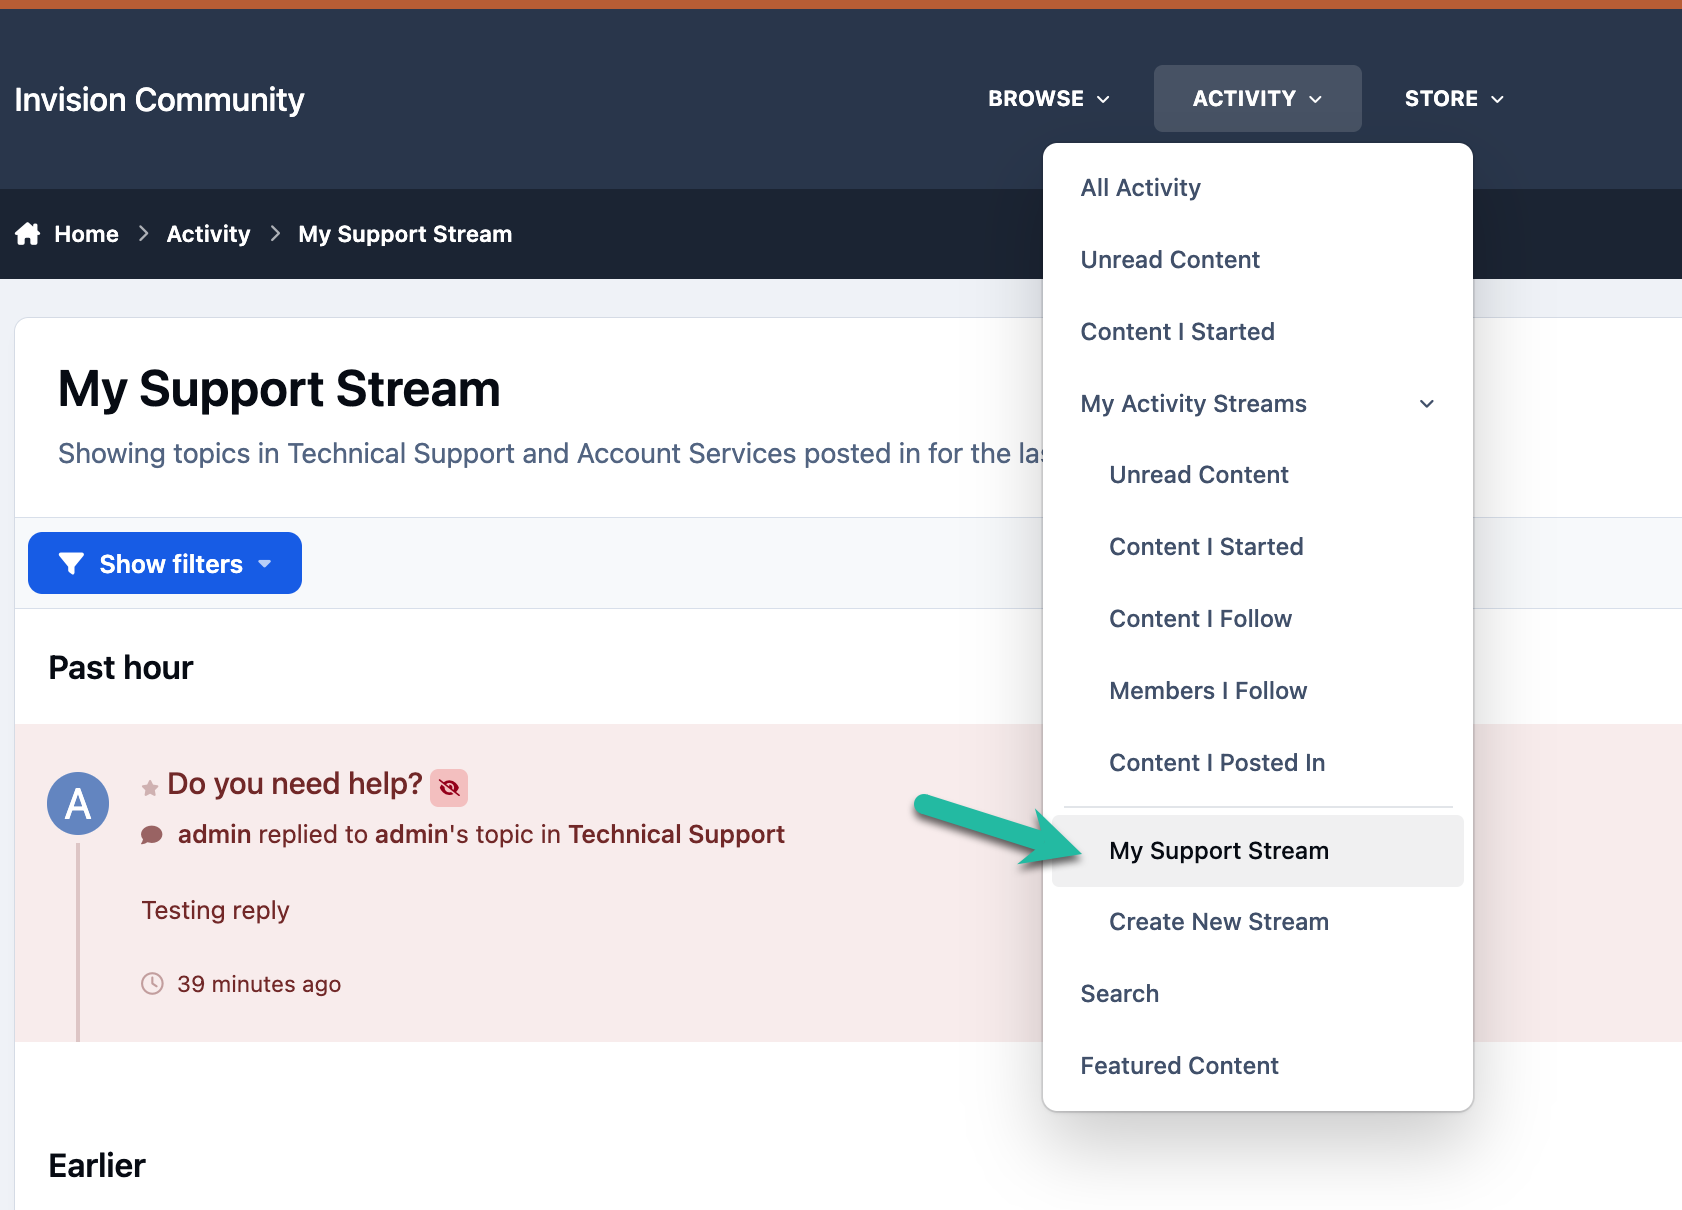Viewport: 1682px width, 1210px height.
Task: Click the My Support Stream page heading
Action: click(x=279, y=389)
